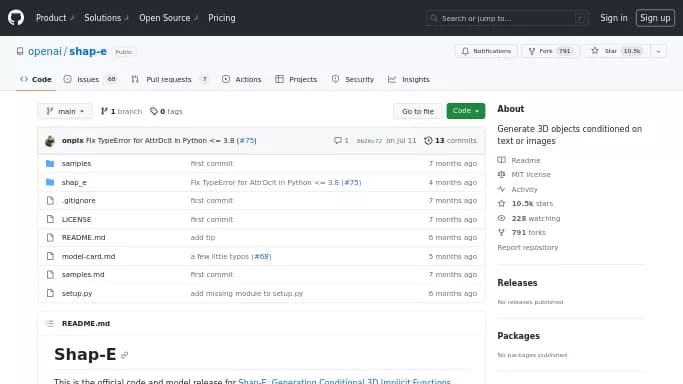Open Activity link in About
The width and height of the screenshot is (683, 384).
[517, 189]
